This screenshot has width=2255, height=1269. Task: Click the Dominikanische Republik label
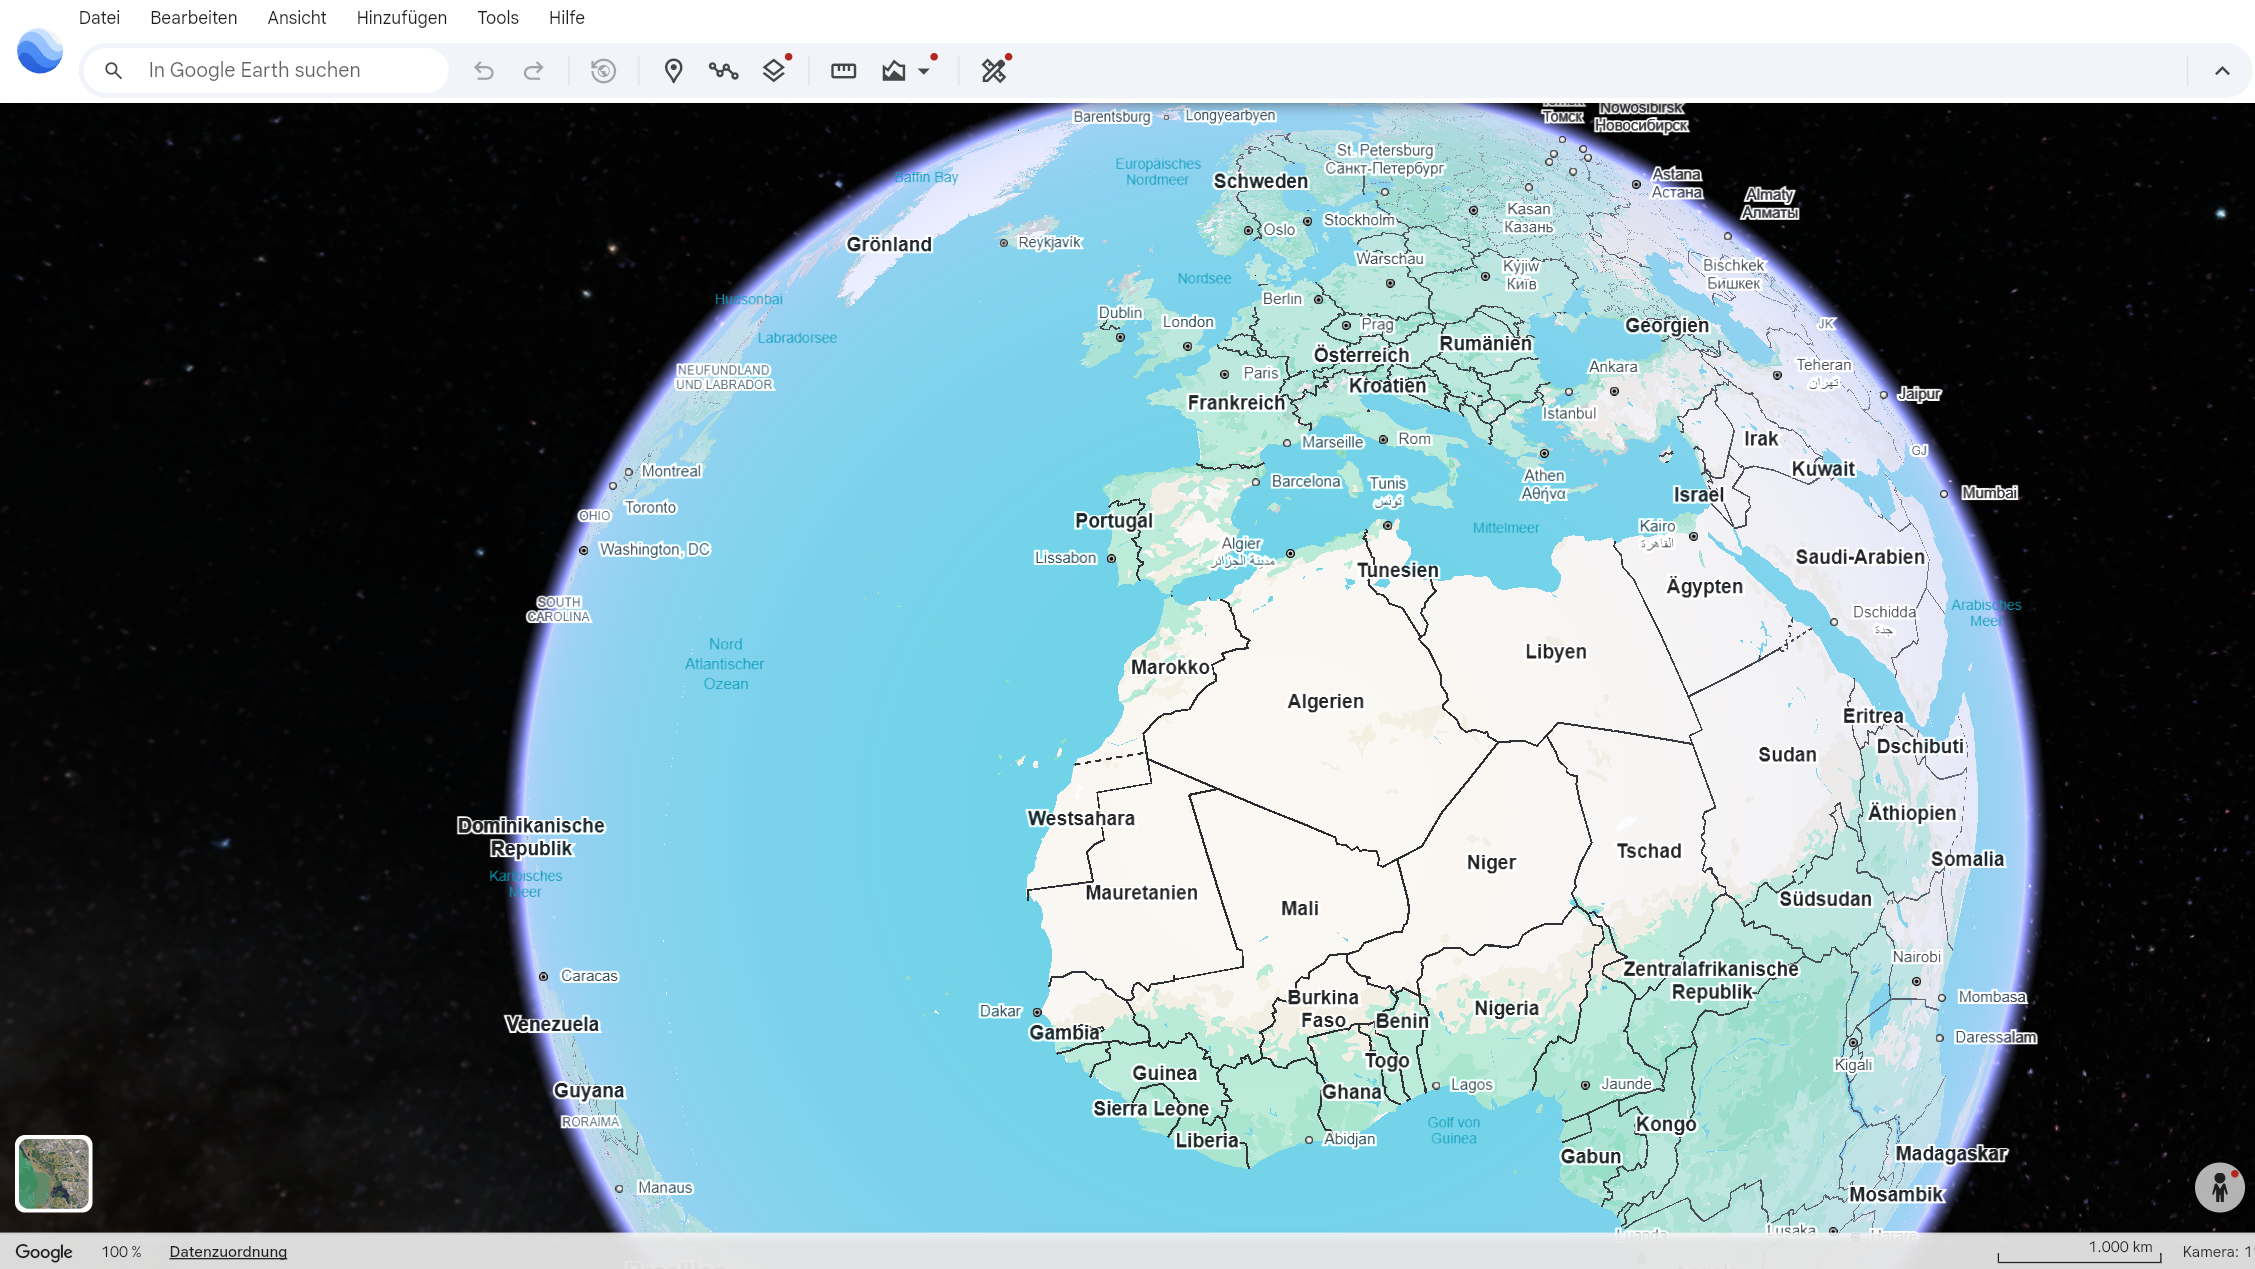531,838
